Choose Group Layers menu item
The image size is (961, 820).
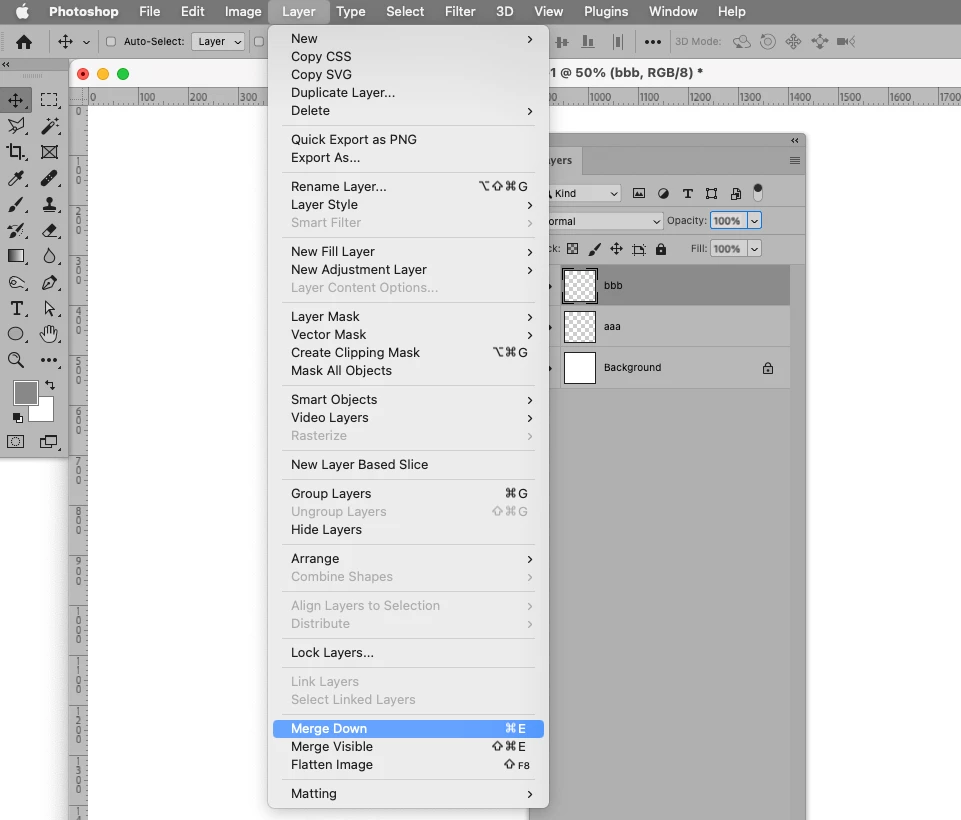408,493
